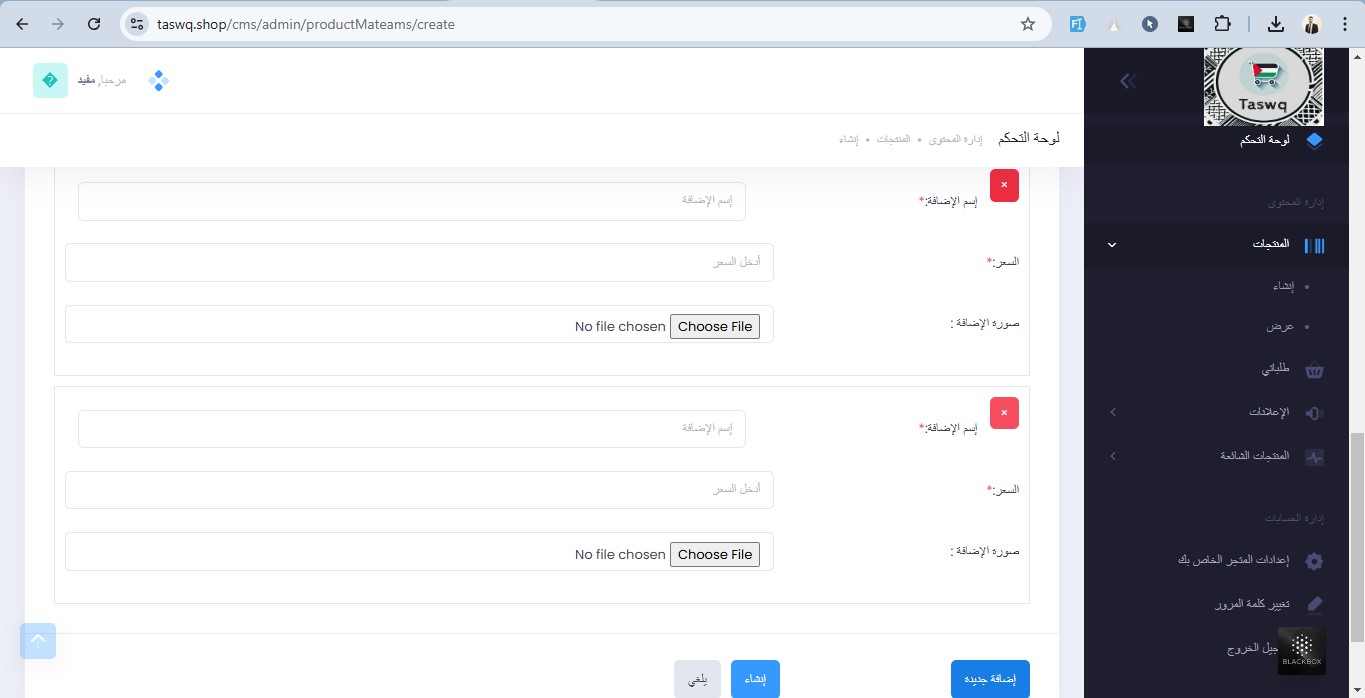The height and width of the screenshot is (698, 1365).
Task: Bookmark this page with star icon
Action: 1027,24
